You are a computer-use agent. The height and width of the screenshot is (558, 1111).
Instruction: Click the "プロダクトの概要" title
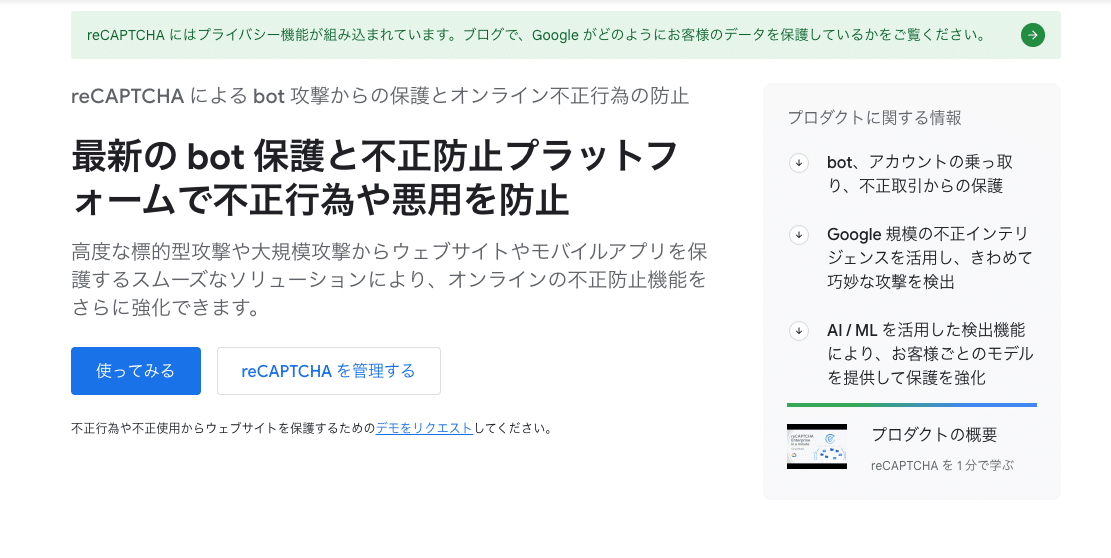click(x=934, y=435)
